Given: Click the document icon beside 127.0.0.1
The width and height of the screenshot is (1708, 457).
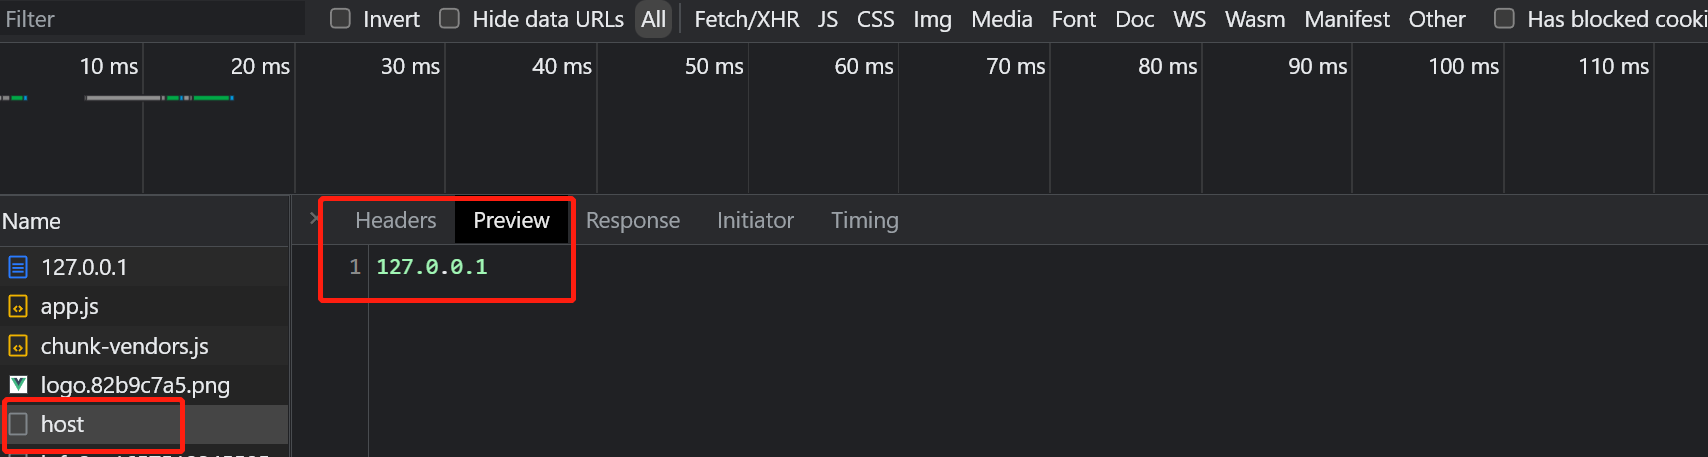Looking at the screenshot, I should 18,267.
